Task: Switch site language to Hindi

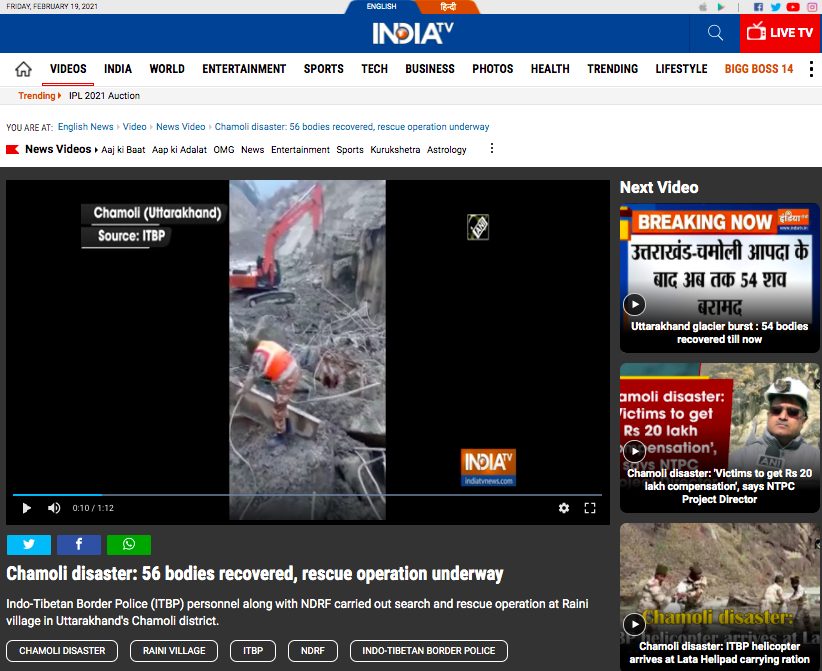Action: (448, 7)
